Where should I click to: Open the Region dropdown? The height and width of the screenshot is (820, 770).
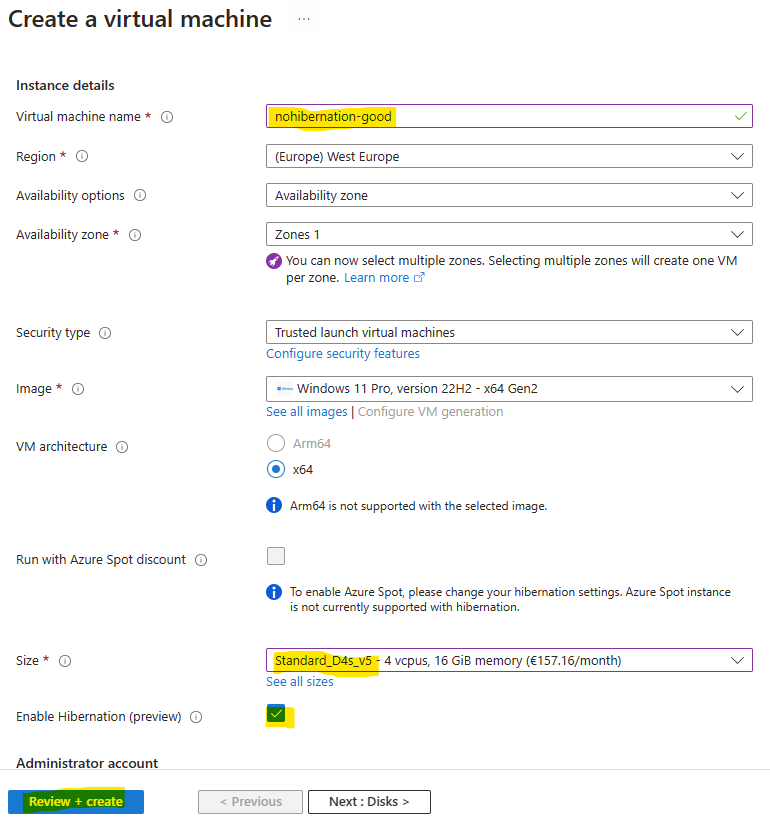[x=509, y=156]
